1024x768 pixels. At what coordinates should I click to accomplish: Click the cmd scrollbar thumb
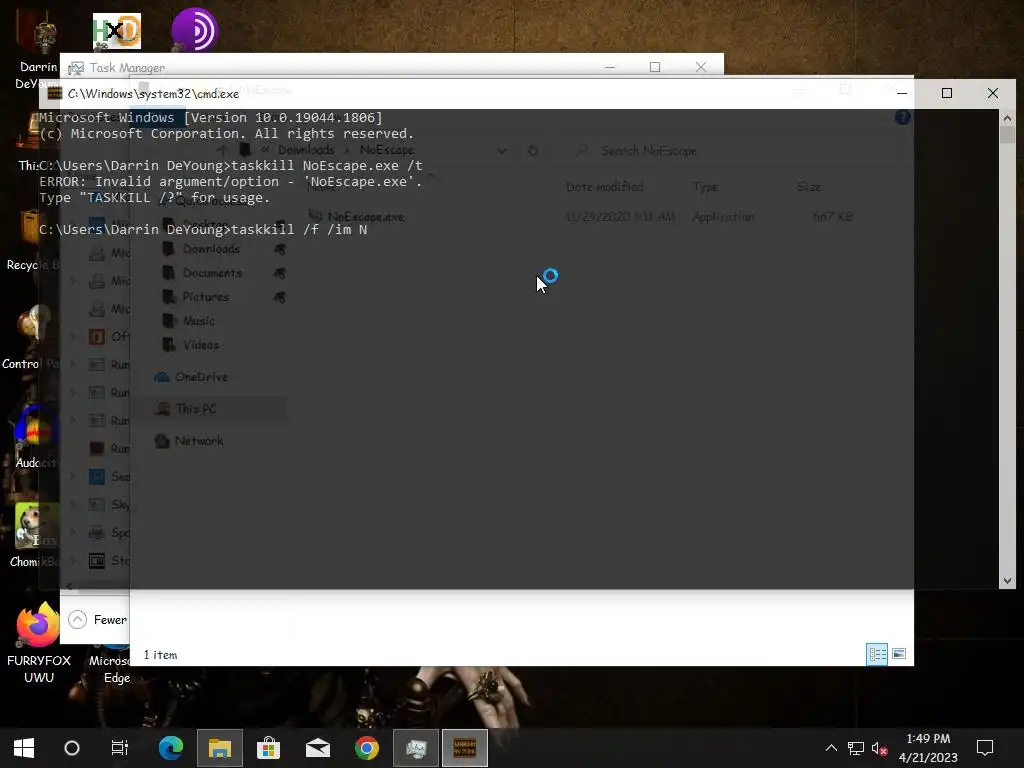pos(1007,135)
